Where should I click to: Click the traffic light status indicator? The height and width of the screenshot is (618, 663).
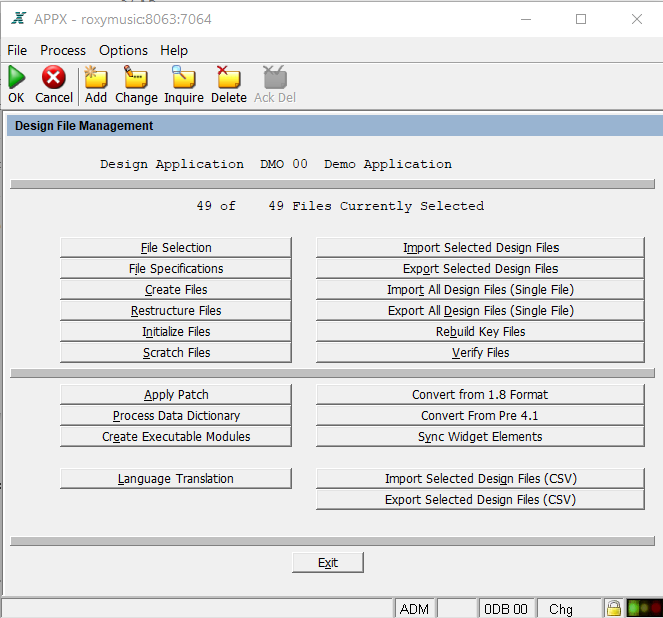644,608
